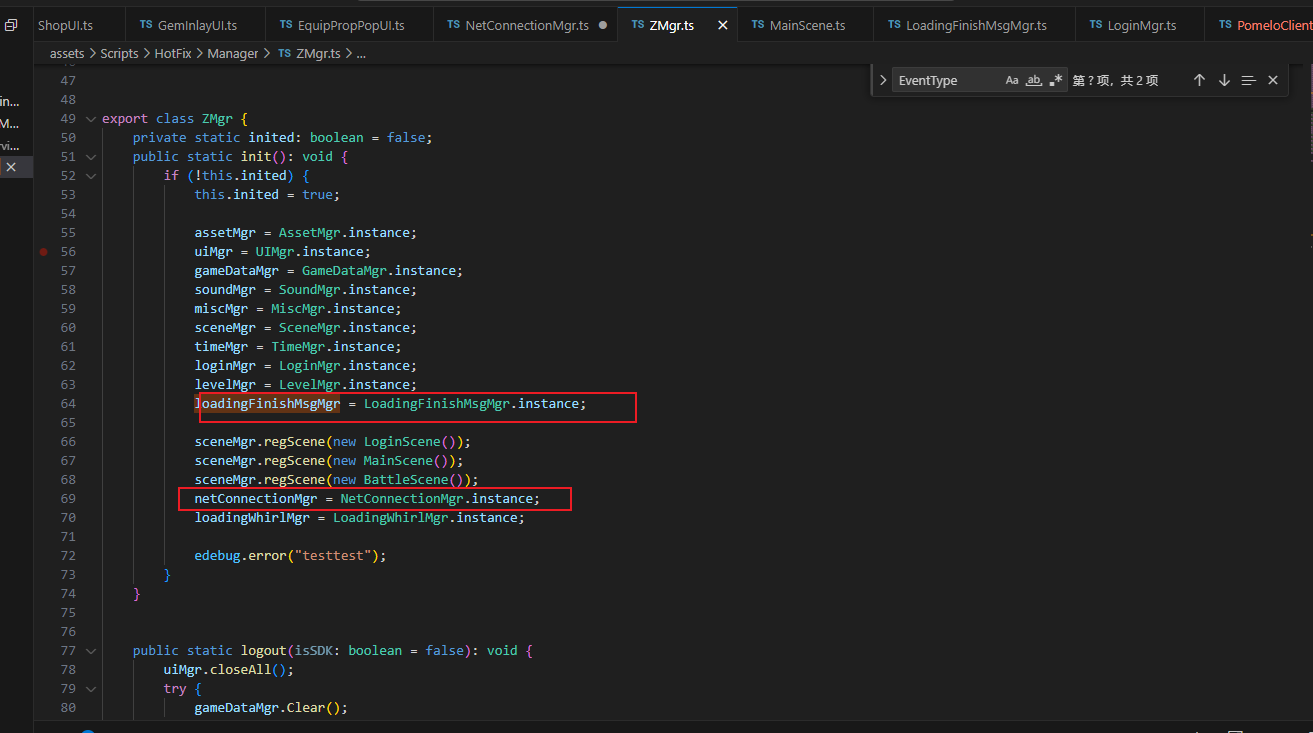Click the breakpoint dot on line 56
Image resolution: width=1313 pixels, height=733 pixels.
(43, 252)
